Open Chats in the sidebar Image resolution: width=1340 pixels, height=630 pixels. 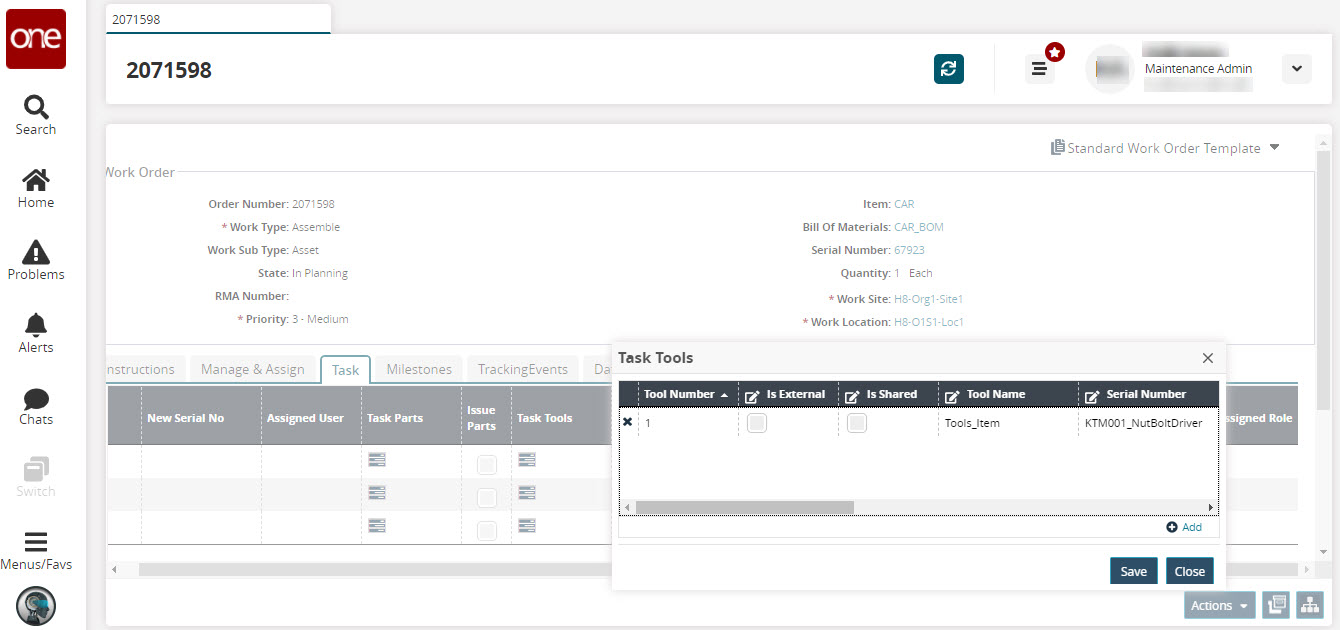36,405
